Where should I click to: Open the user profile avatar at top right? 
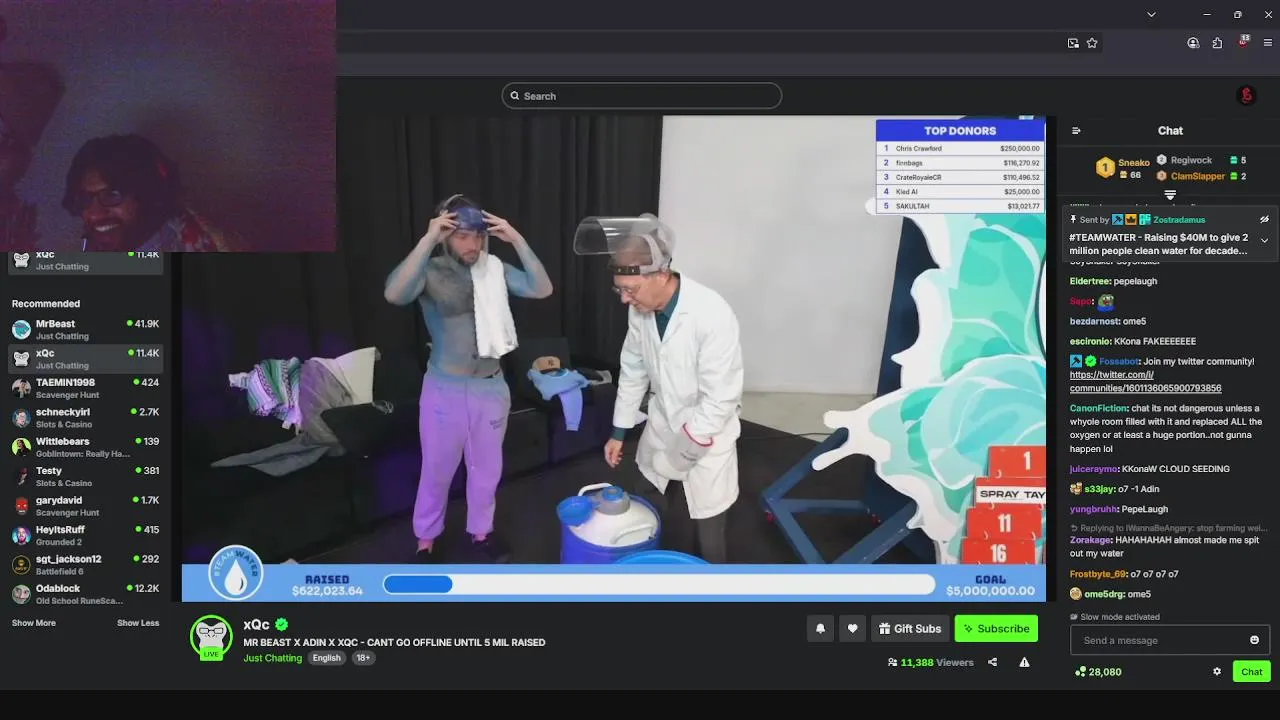[1246, 96]
